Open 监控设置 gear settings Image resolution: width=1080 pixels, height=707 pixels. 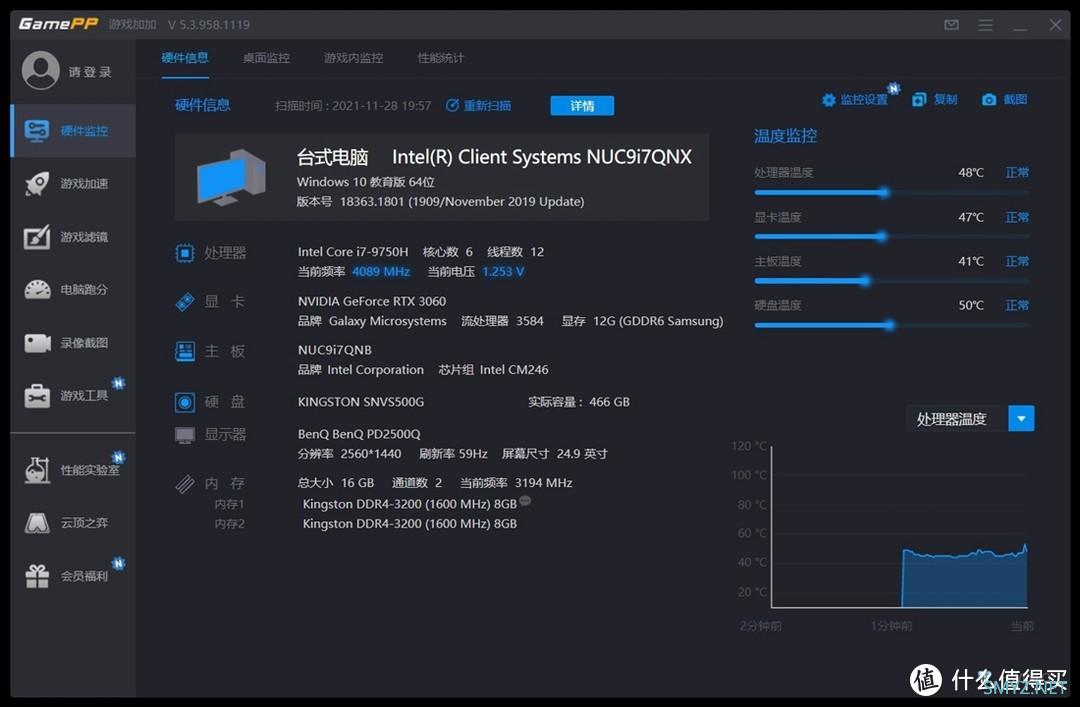click(855, 100)
